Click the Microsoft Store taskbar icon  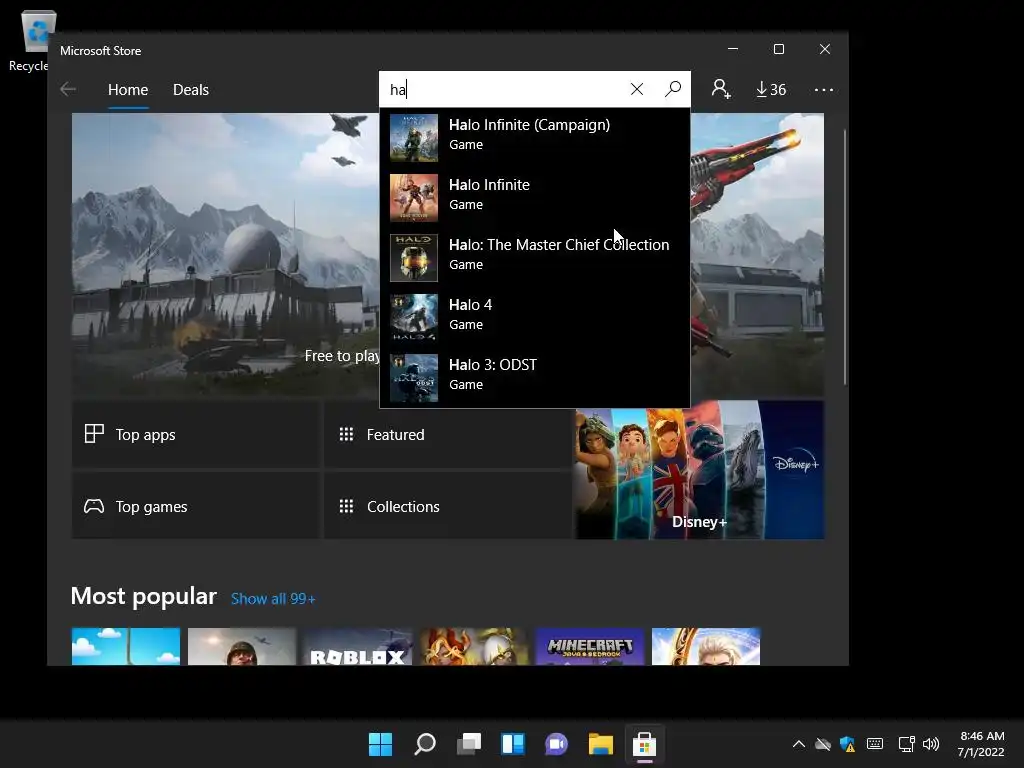645,744
